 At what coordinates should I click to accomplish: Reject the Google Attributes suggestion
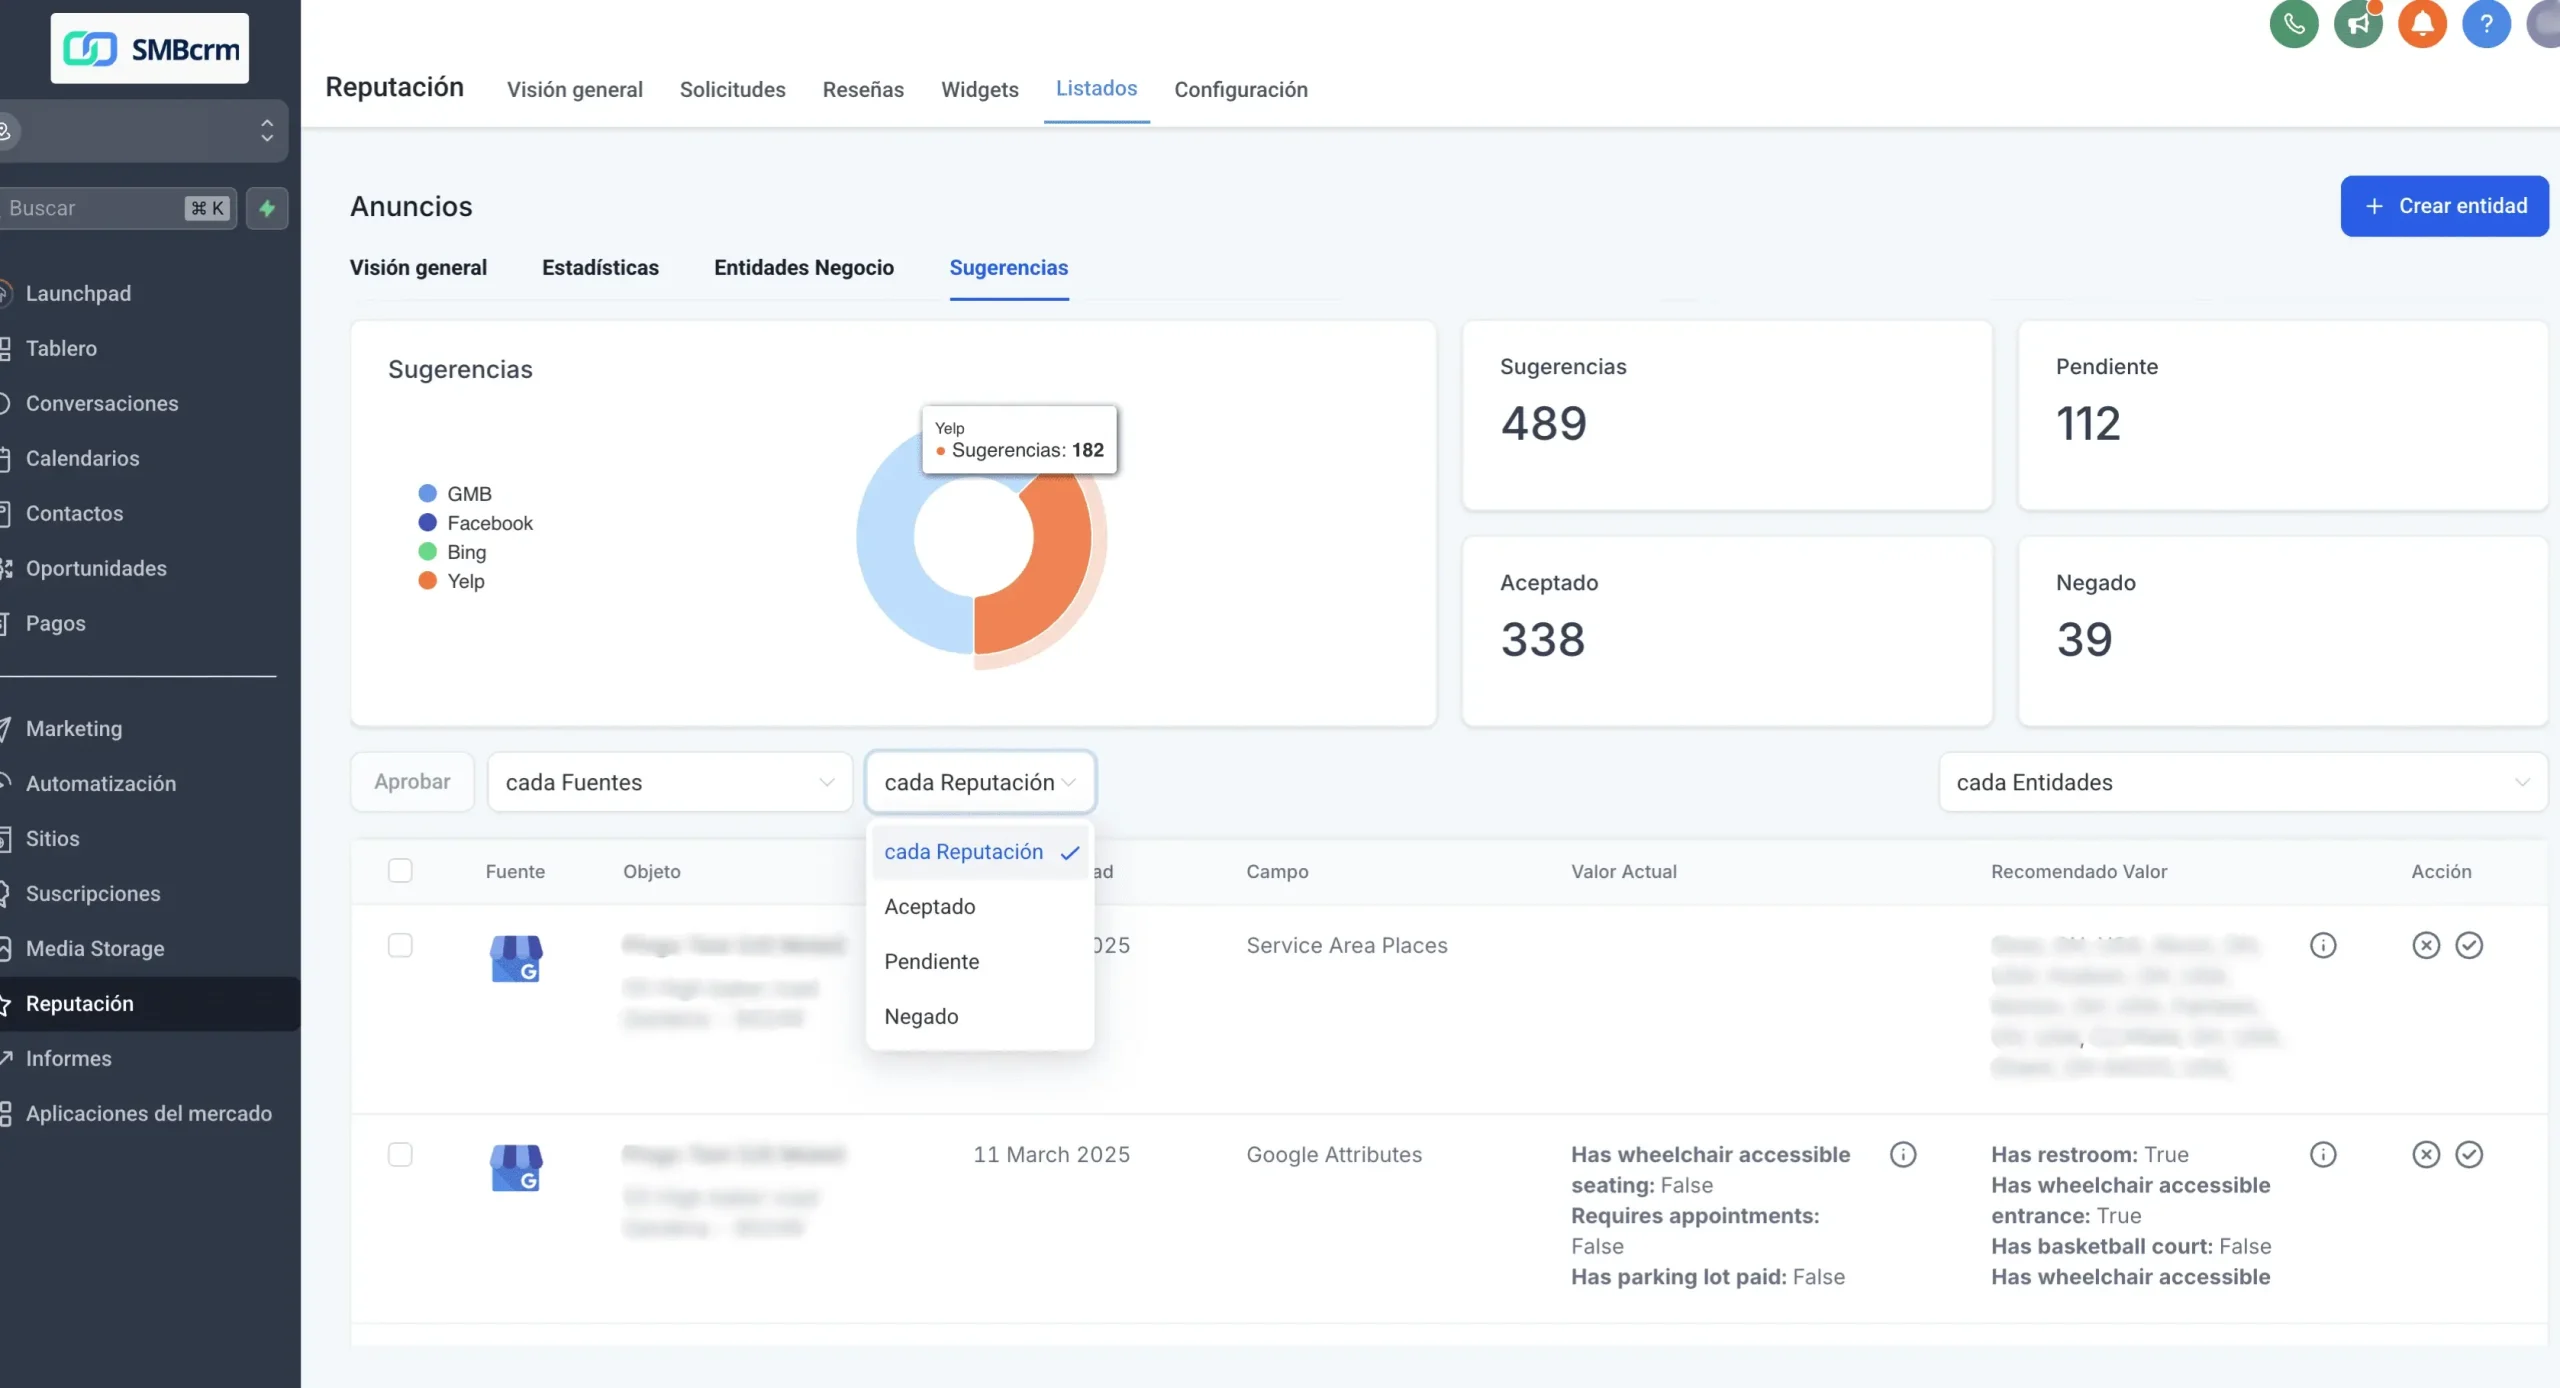(x=2426, y=1154)
